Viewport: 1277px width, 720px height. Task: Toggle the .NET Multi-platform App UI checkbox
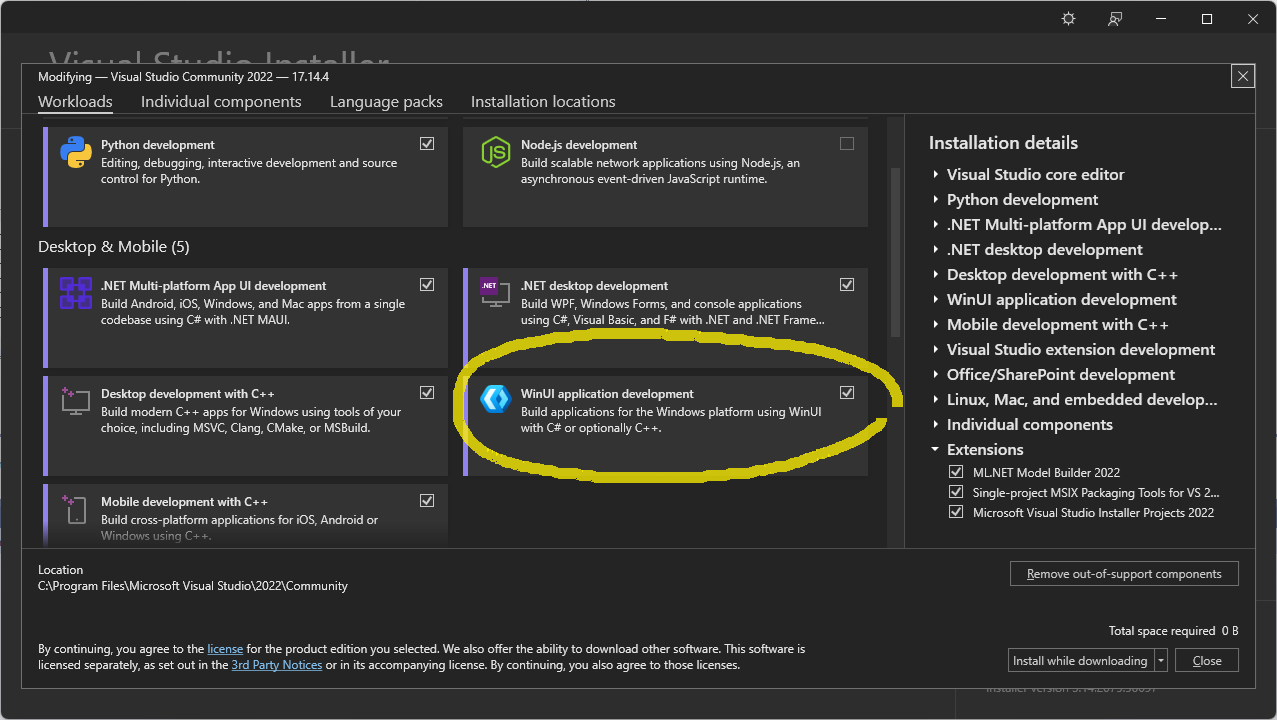point(427,285)
